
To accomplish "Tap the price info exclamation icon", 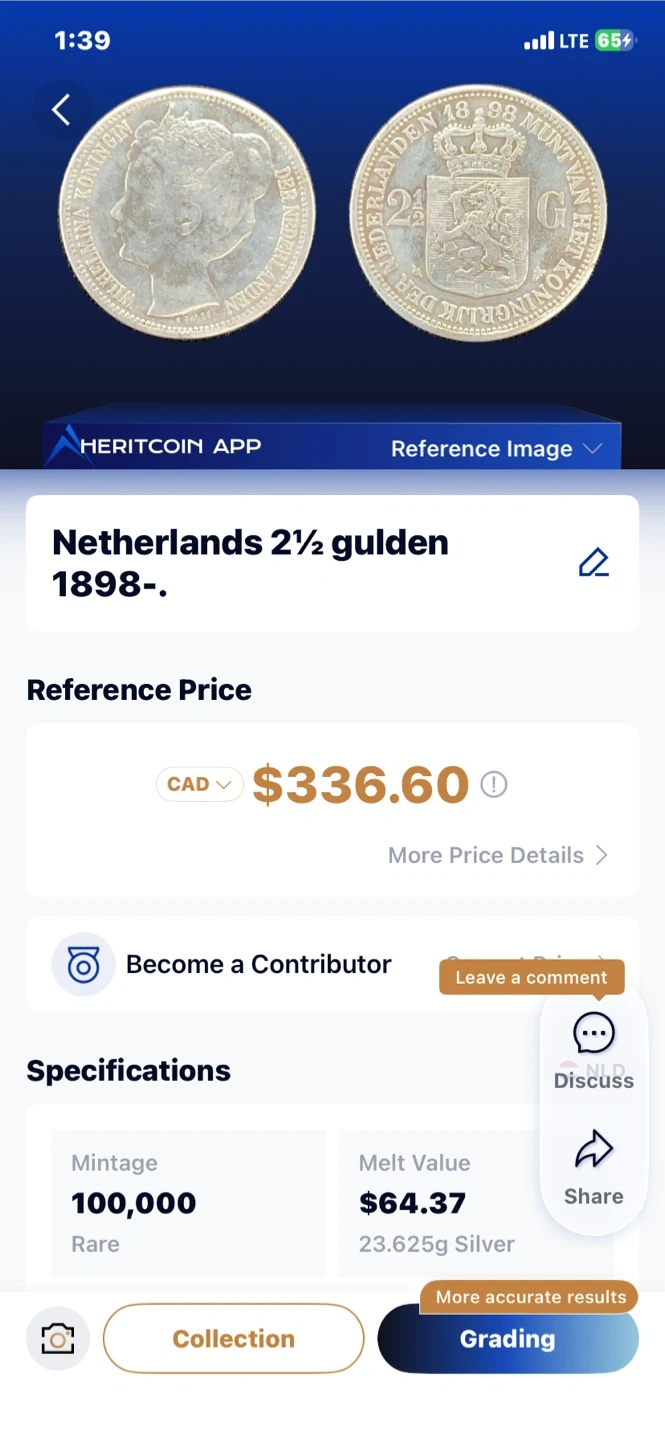I will [493, 785].
